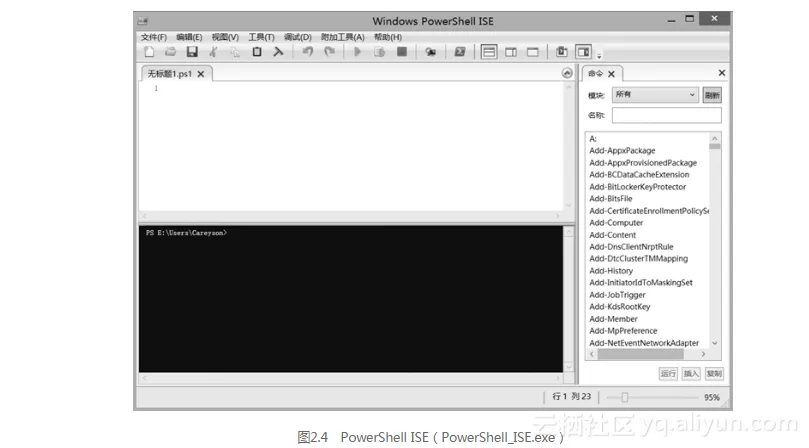
Task: Show the command window icon in toolbar
Action: [561, 52]
